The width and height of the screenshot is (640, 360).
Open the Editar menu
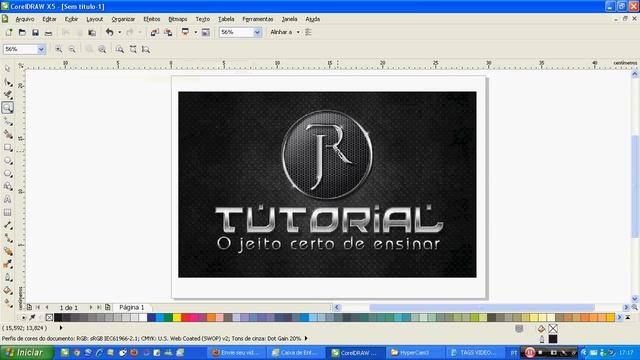[x=49, y=19]
